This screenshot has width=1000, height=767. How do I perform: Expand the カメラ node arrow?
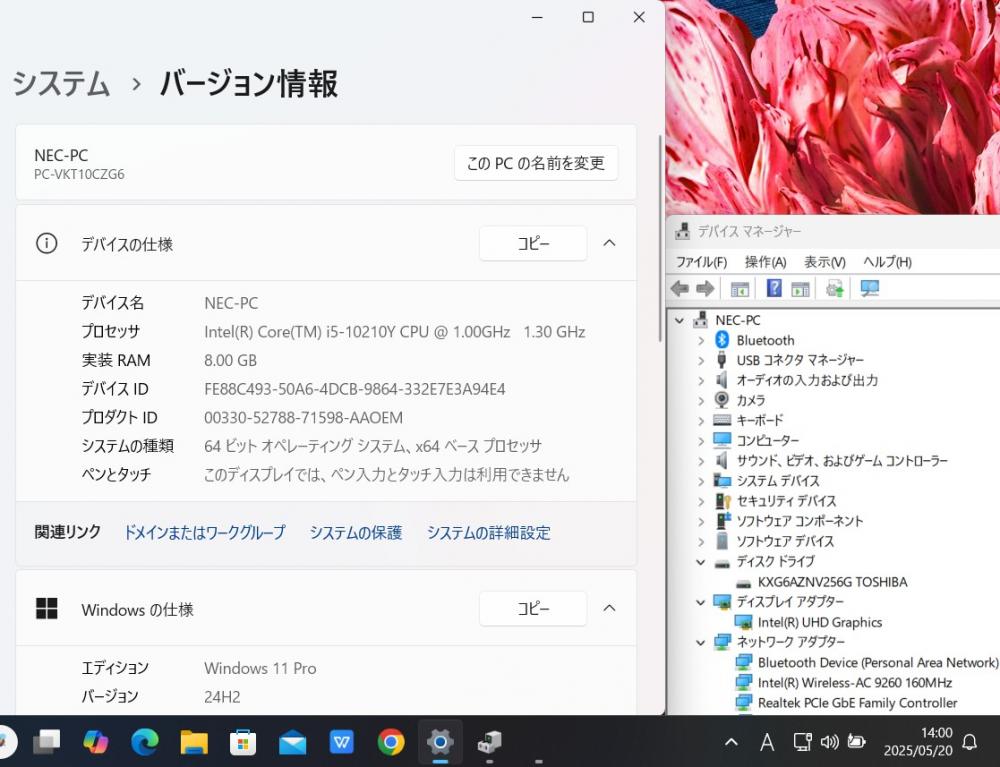[701, 400]
